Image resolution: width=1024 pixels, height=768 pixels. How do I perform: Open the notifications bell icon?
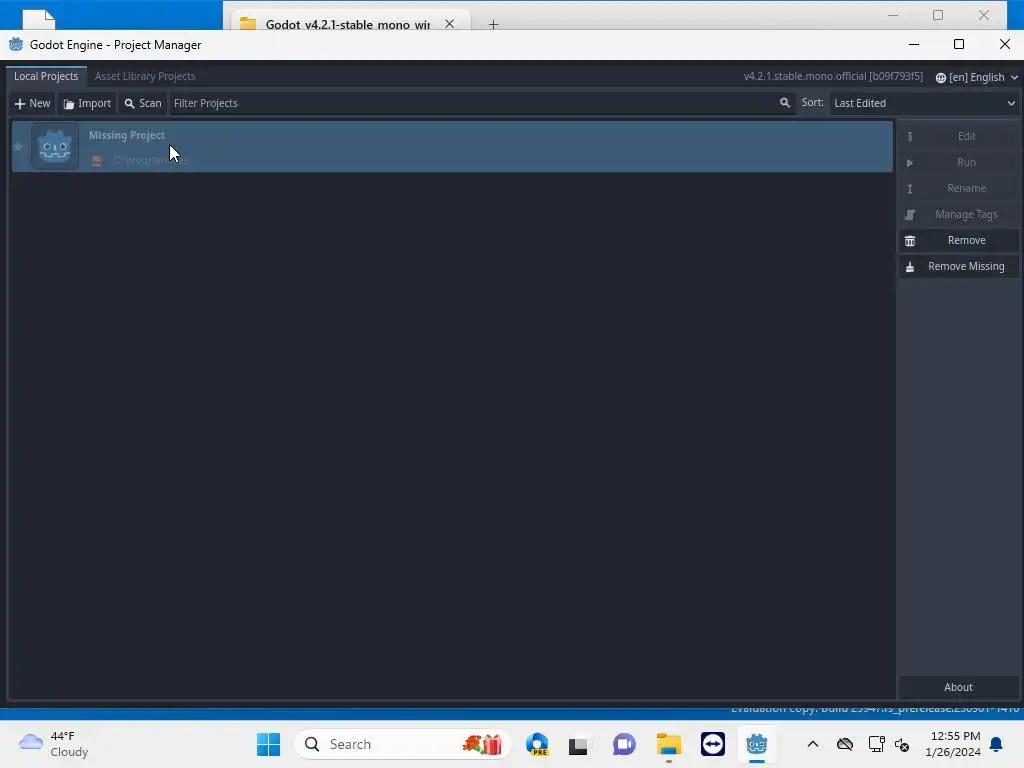click(x=996, y=744)
